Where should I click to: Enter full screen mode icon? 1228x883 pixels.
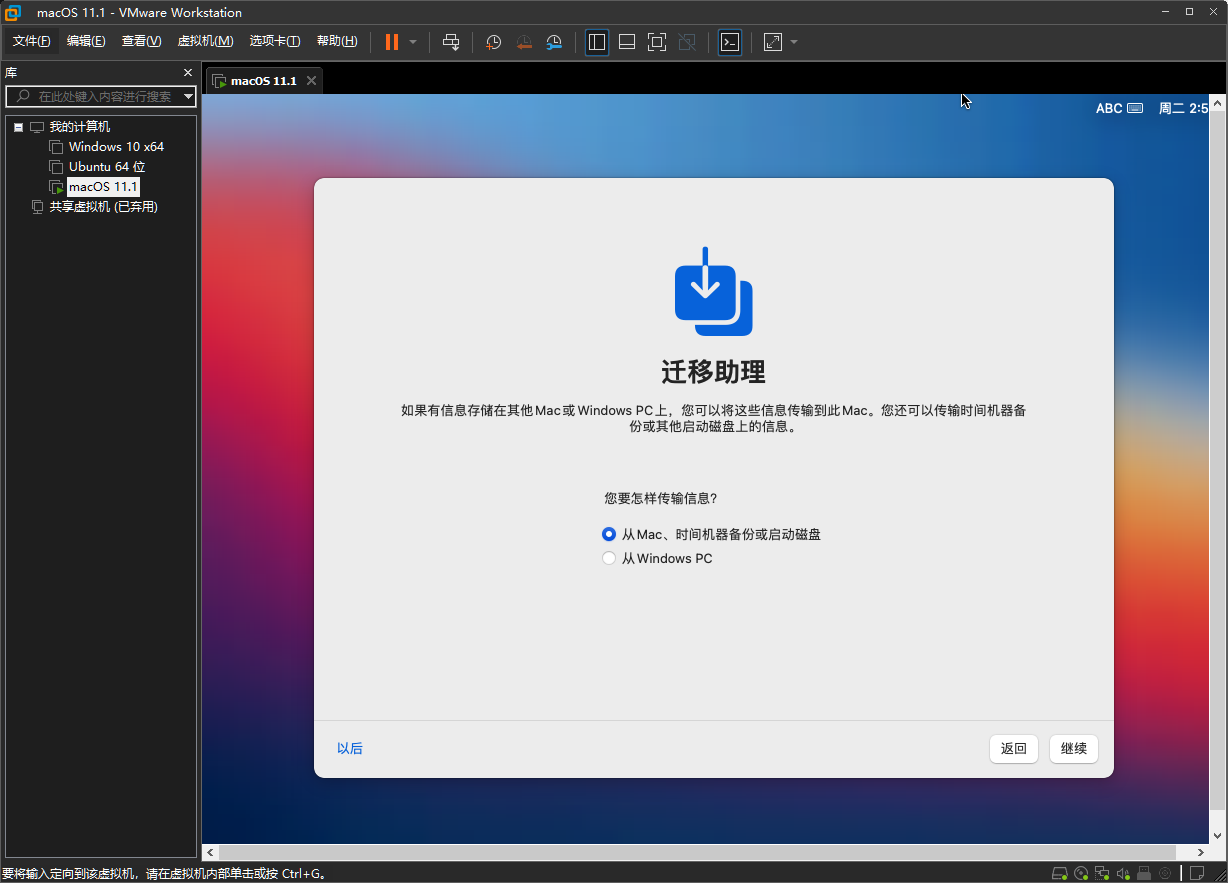coord(657,42)
